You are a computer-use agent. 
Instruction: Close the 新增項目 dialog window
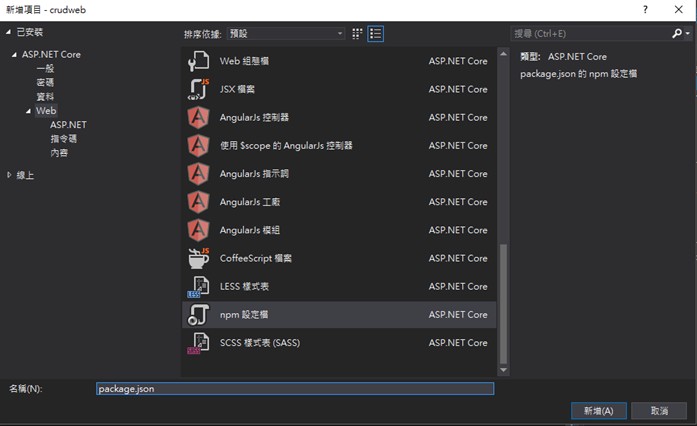[678, 9]
